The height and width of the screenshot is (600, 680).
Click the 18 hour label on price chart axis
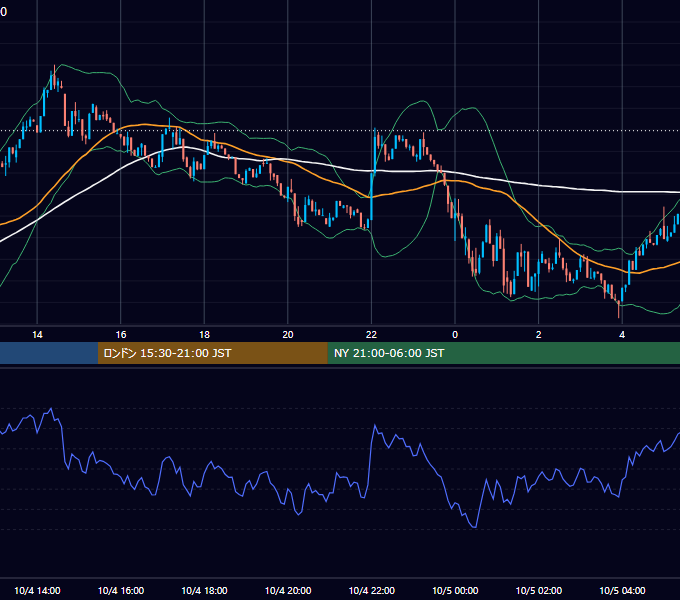204,335
